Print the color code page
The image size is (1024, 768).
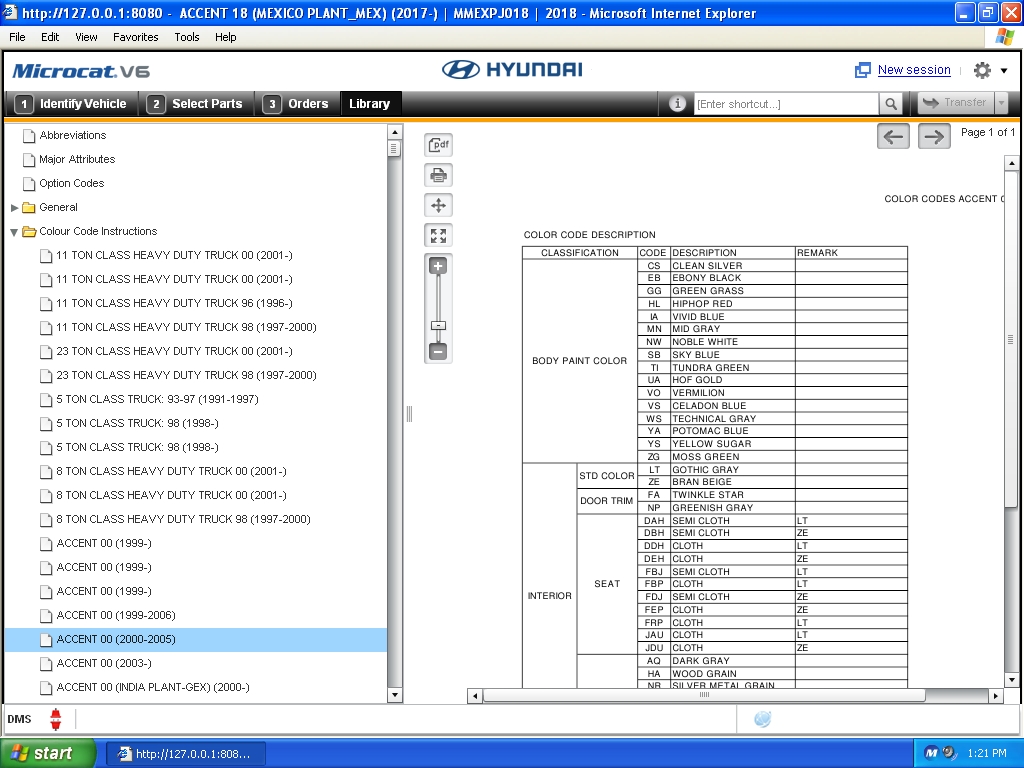[438, 175]
